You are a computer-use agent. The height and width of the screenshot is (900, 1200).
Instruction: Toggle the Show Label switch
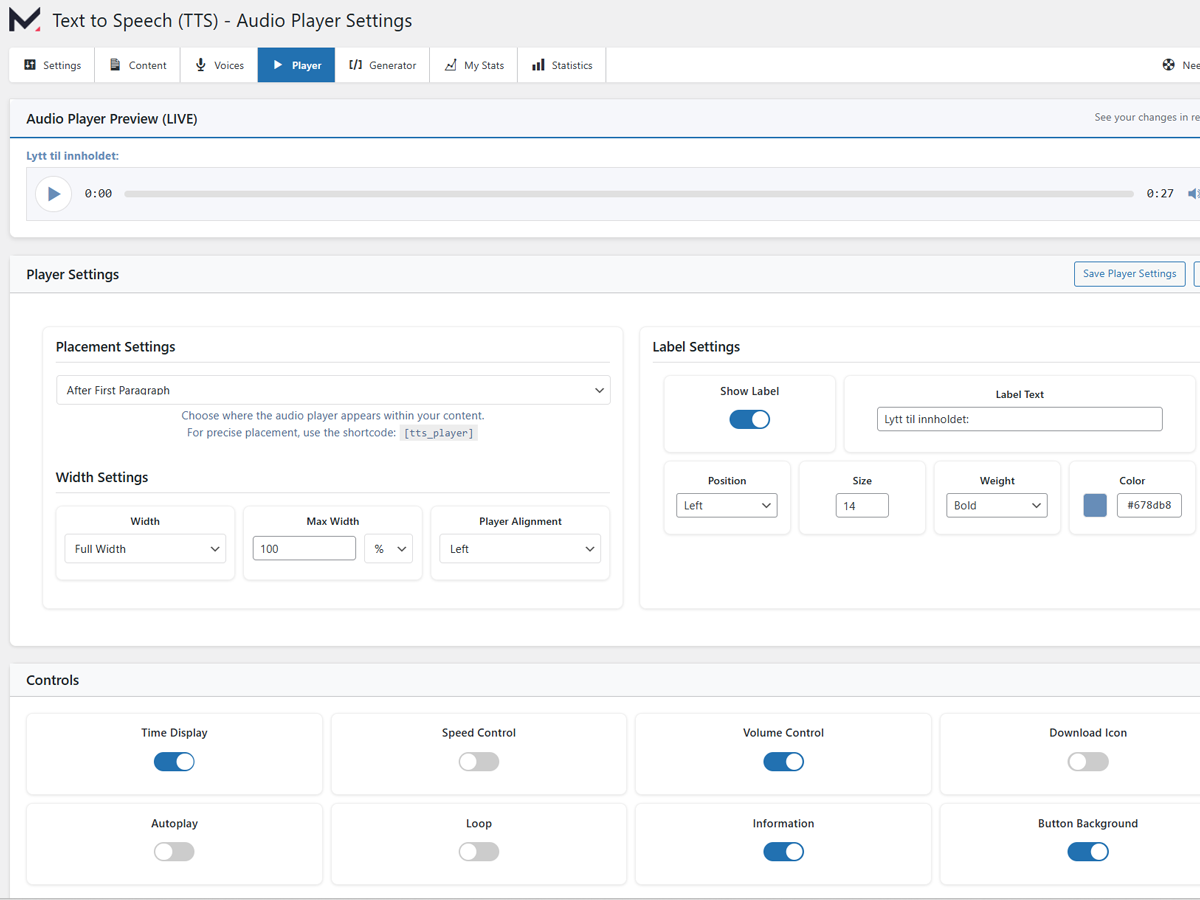[x=749, y=419]
